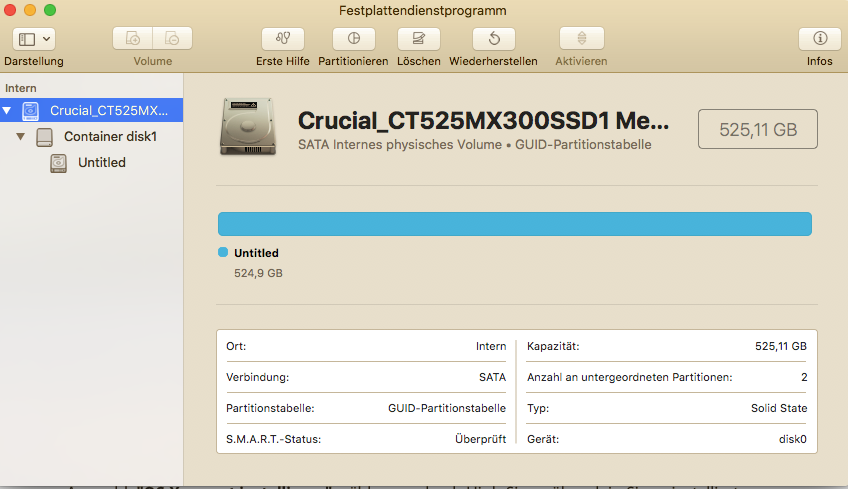848x489 pixels.
Task: Click 'Anzahl an untergeordneten Partitionen:' label
Action: coord(630,377)
